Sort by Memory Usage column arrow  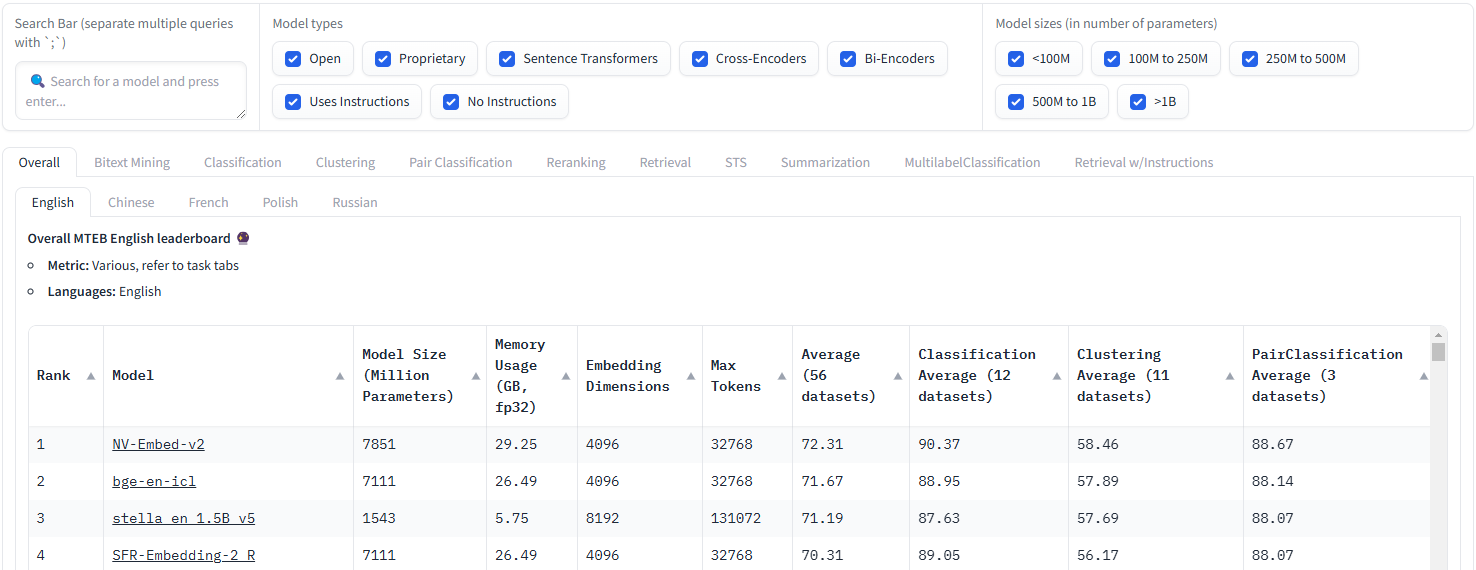(566, 376)
